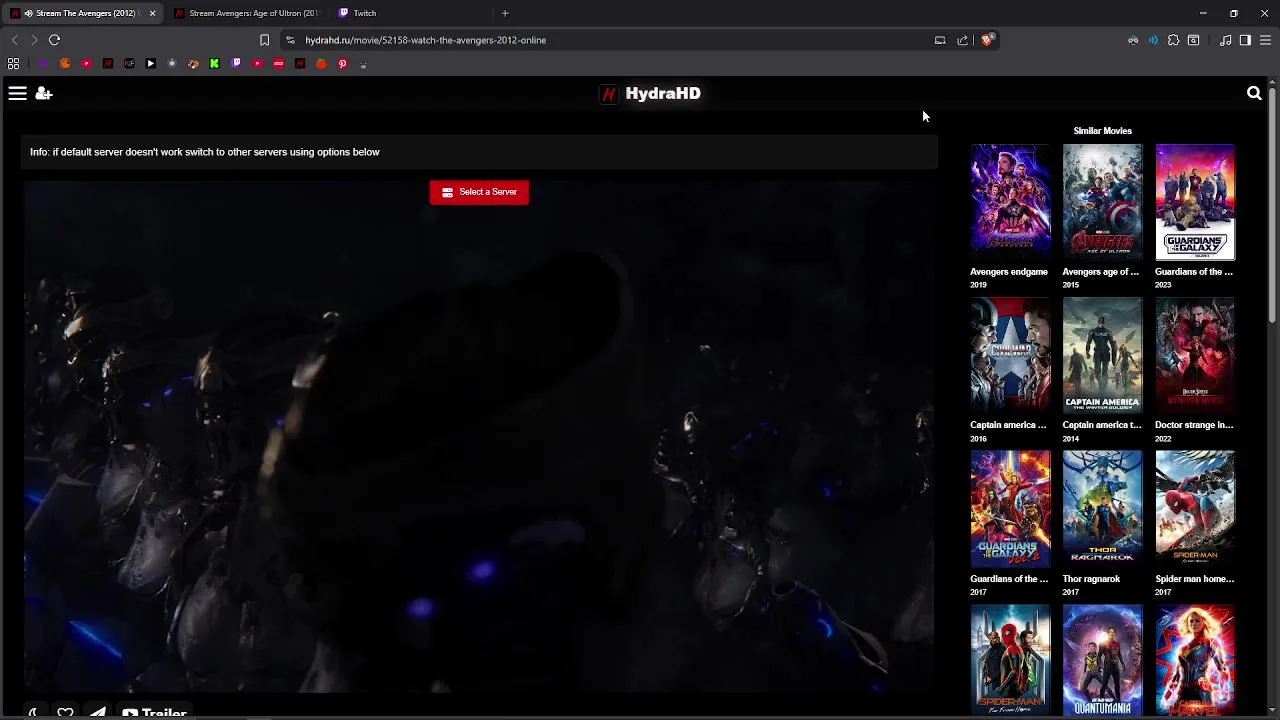The width and height of the screenshot is (1280, 720).
Task: Go back to the previous page
Action: (14, 40)
